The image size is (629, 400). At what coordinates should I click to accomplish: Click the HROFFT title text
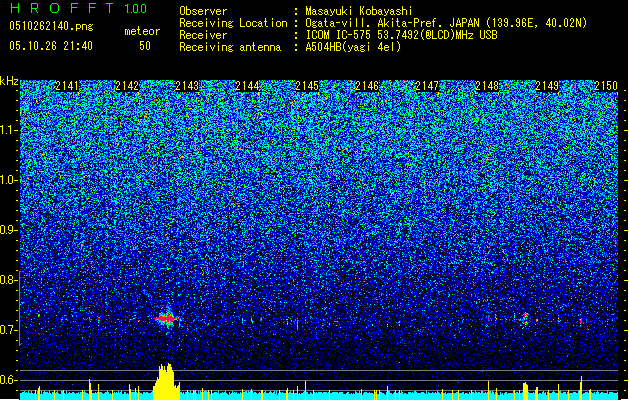(x=62, y=8)
